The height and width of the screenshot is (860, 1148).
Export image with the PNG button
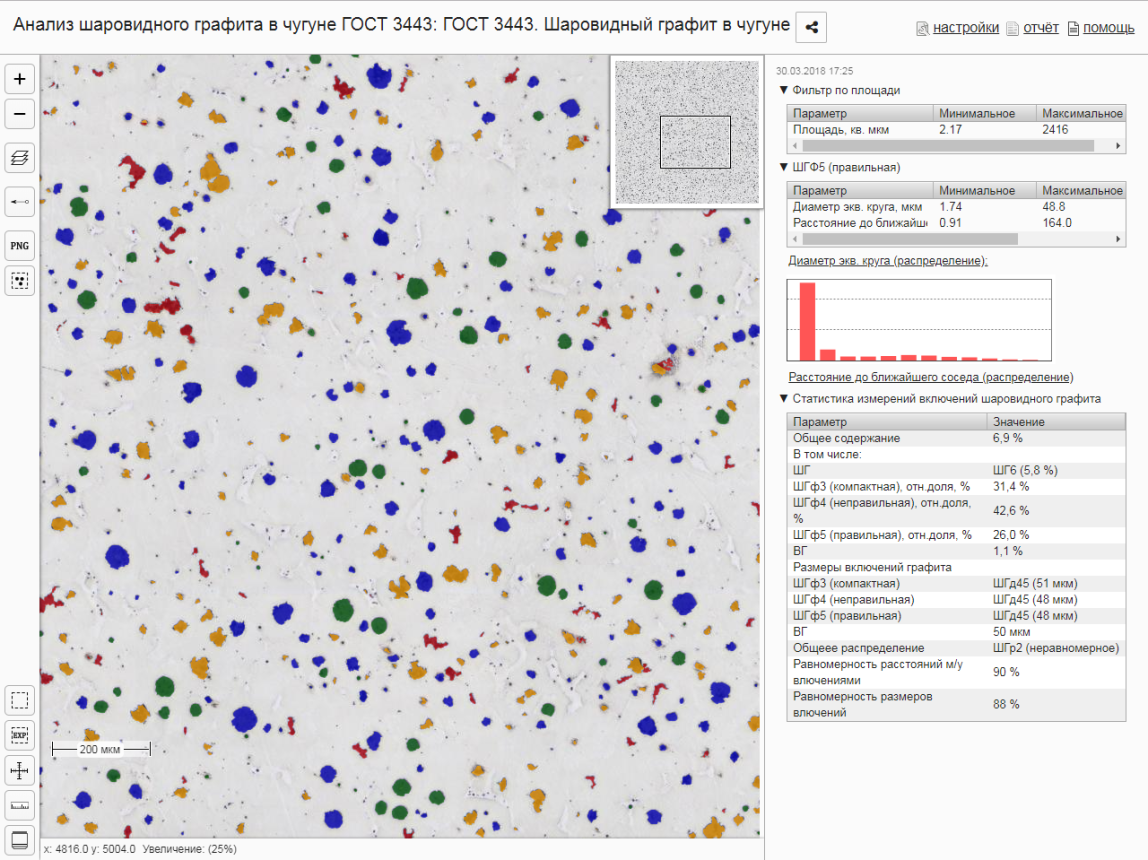point(20,245)
